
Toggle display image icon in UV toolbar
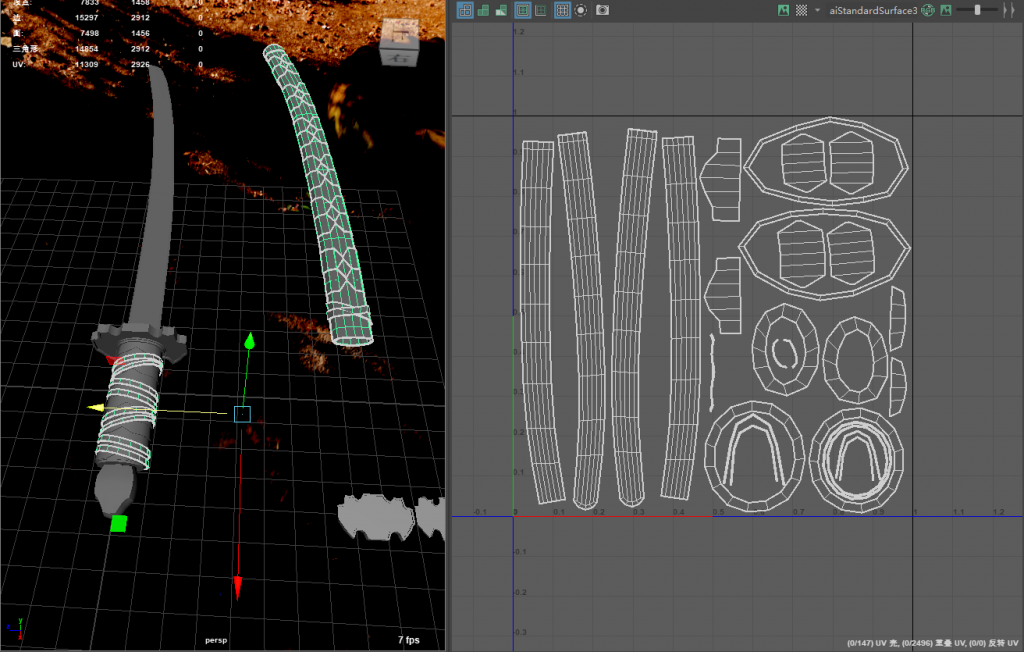click(x=783, y=10)
